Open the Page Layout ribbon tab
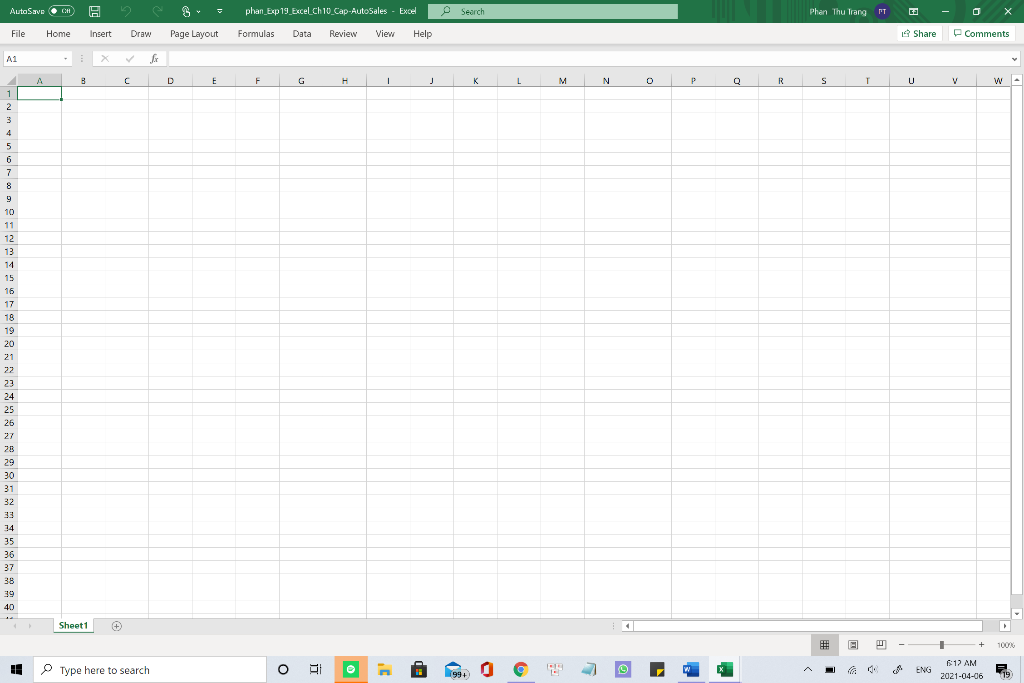Viewport: 1024px width, 683px height. [194, 33]
